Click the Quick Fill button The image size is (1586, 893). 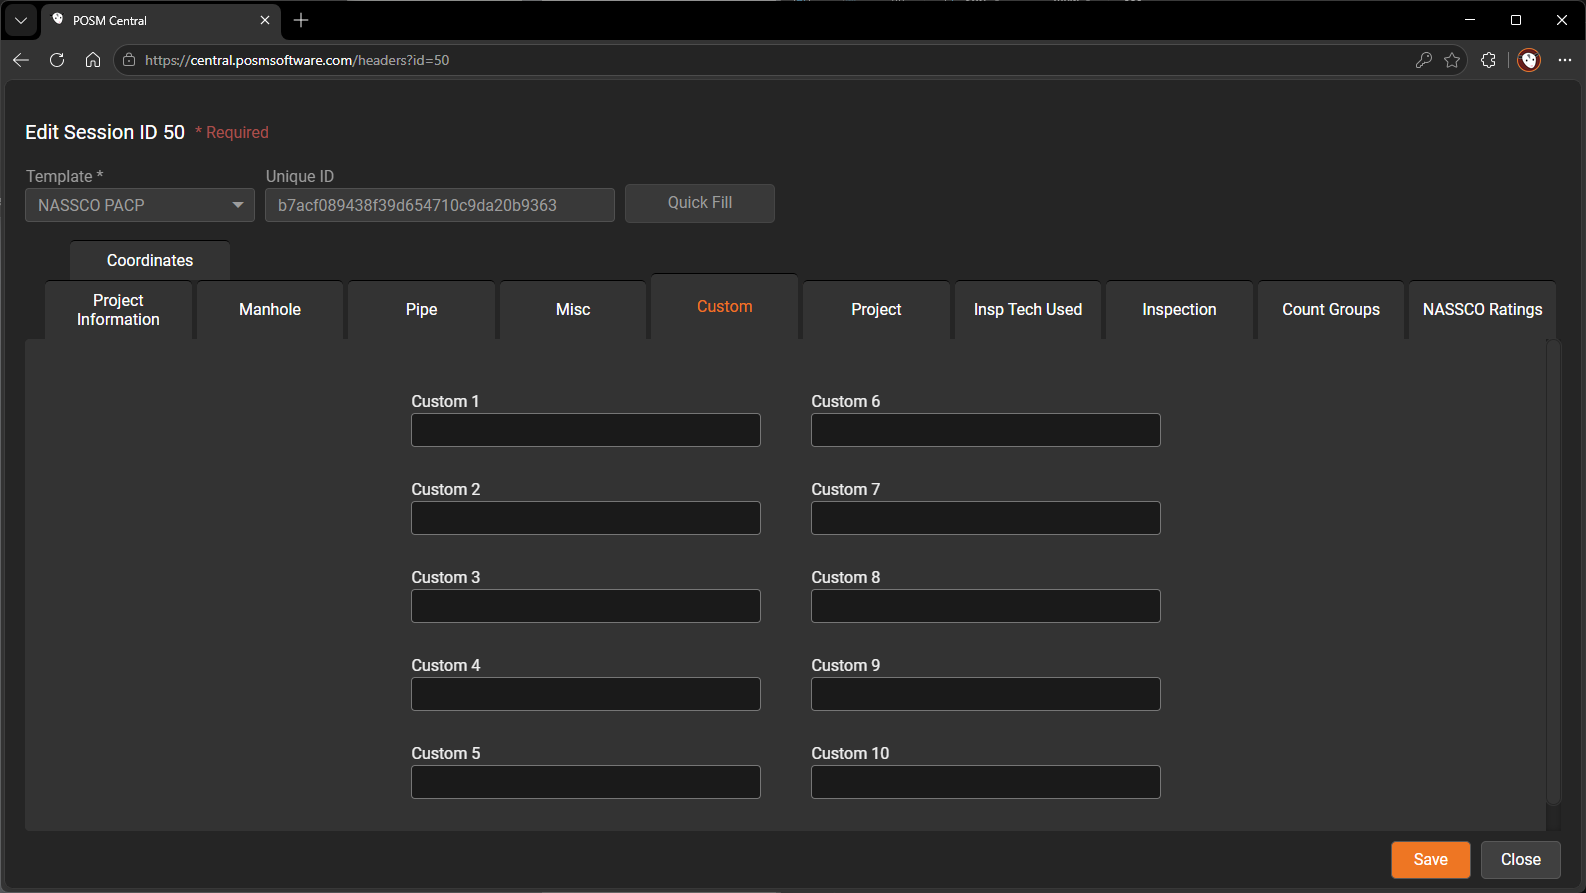(700, 203)
